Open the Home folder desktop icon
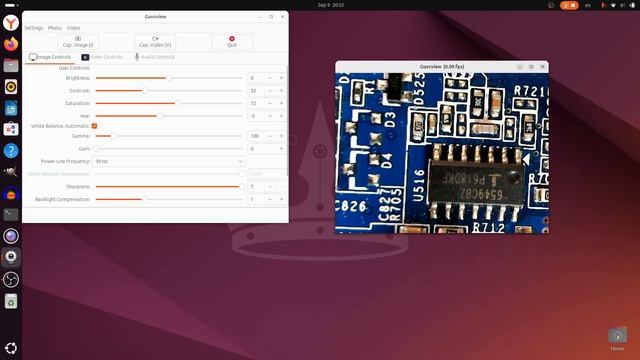The image size is (640, 360). click(617, 339)
